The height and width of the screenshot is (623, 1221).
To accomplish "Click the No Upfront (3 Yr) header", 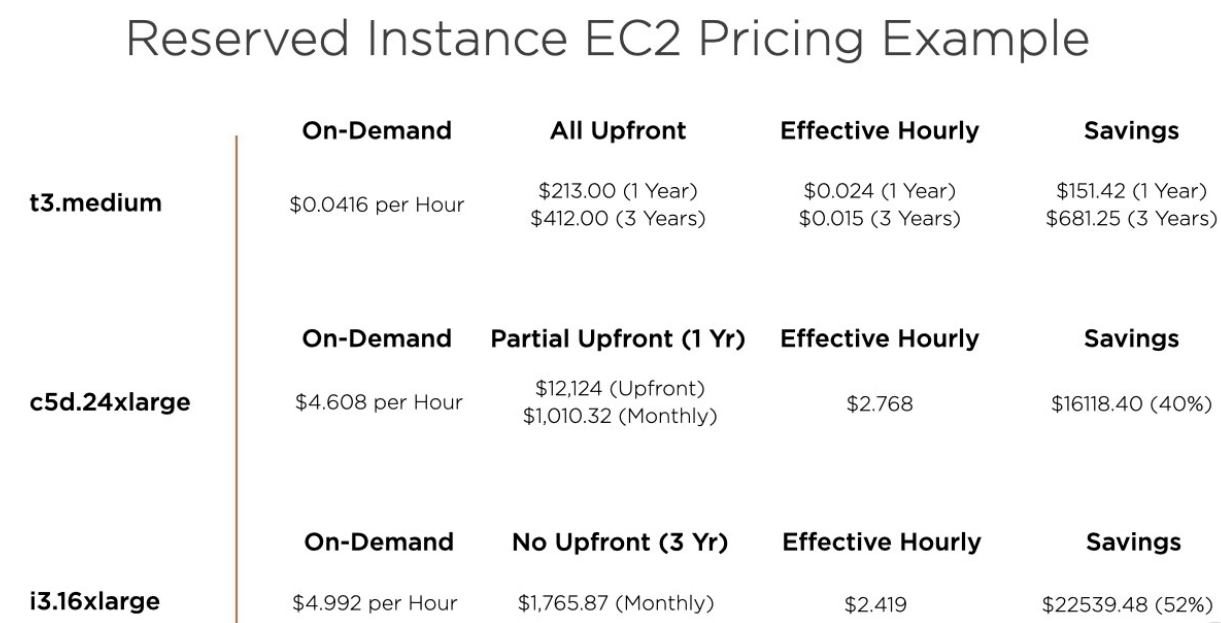I will tap(617, 541).
